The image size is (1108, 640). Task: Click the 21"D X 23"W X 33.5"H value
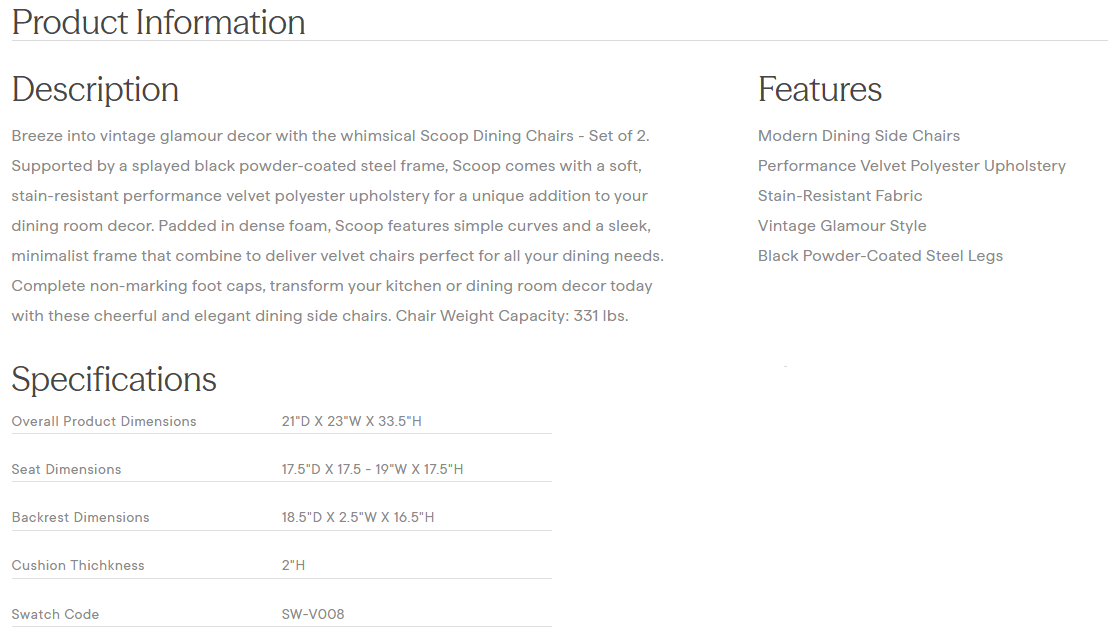pyautogui.click(x=352, y=421)
